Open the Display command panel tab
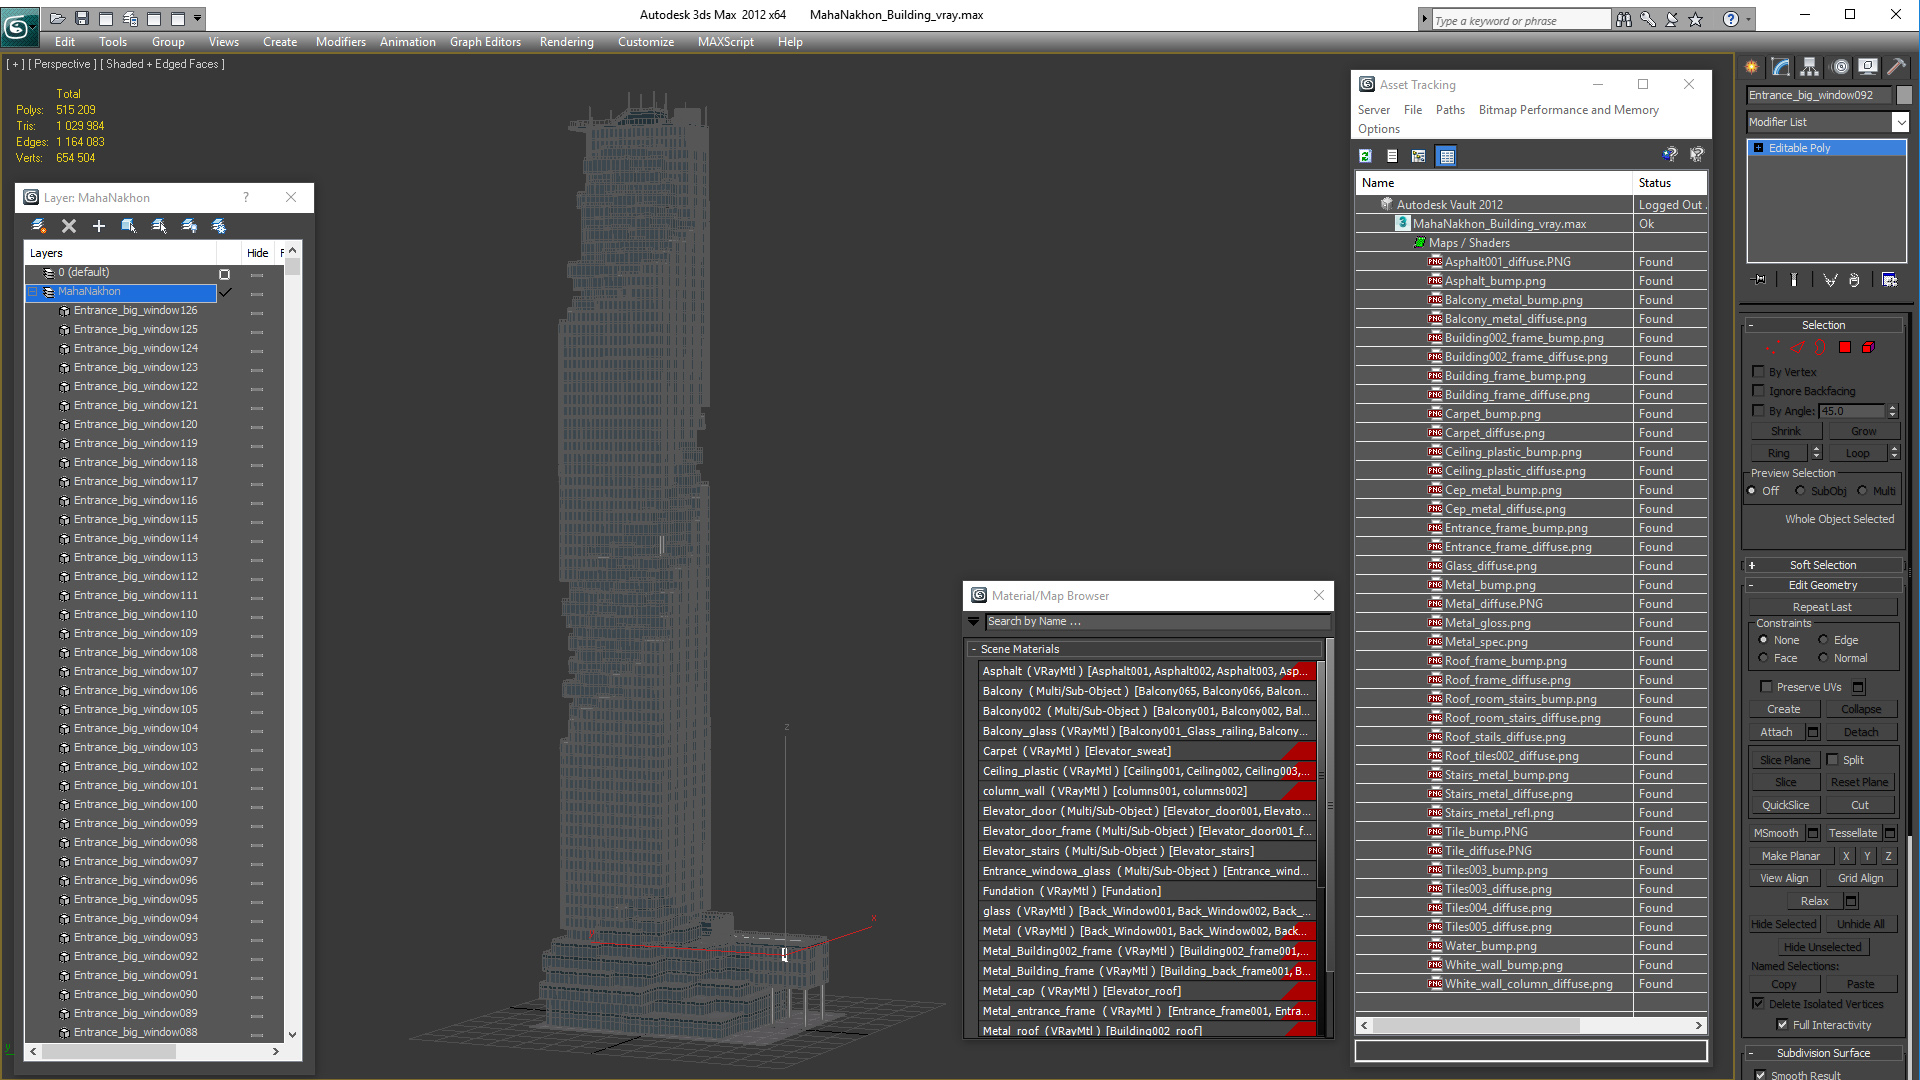1920x1080 pixels. [1868, 67]
